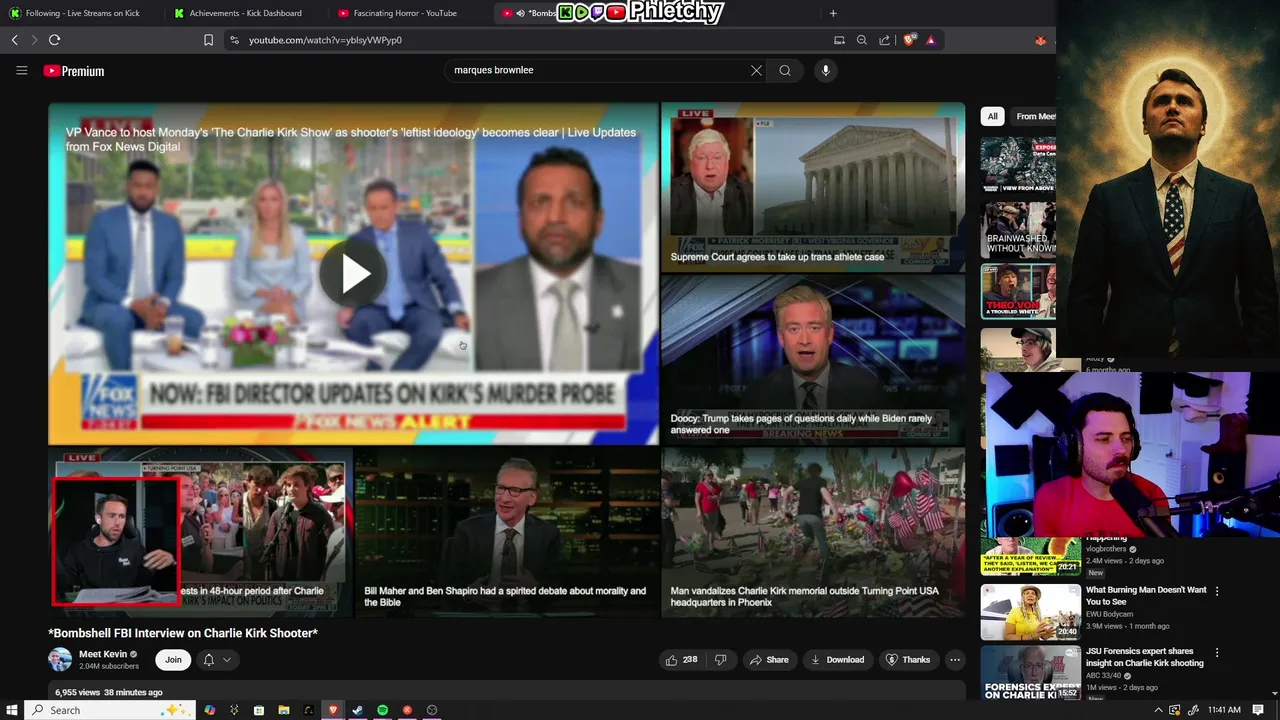
Task: Go back with the browser back arrow
Action: [14, 40]
